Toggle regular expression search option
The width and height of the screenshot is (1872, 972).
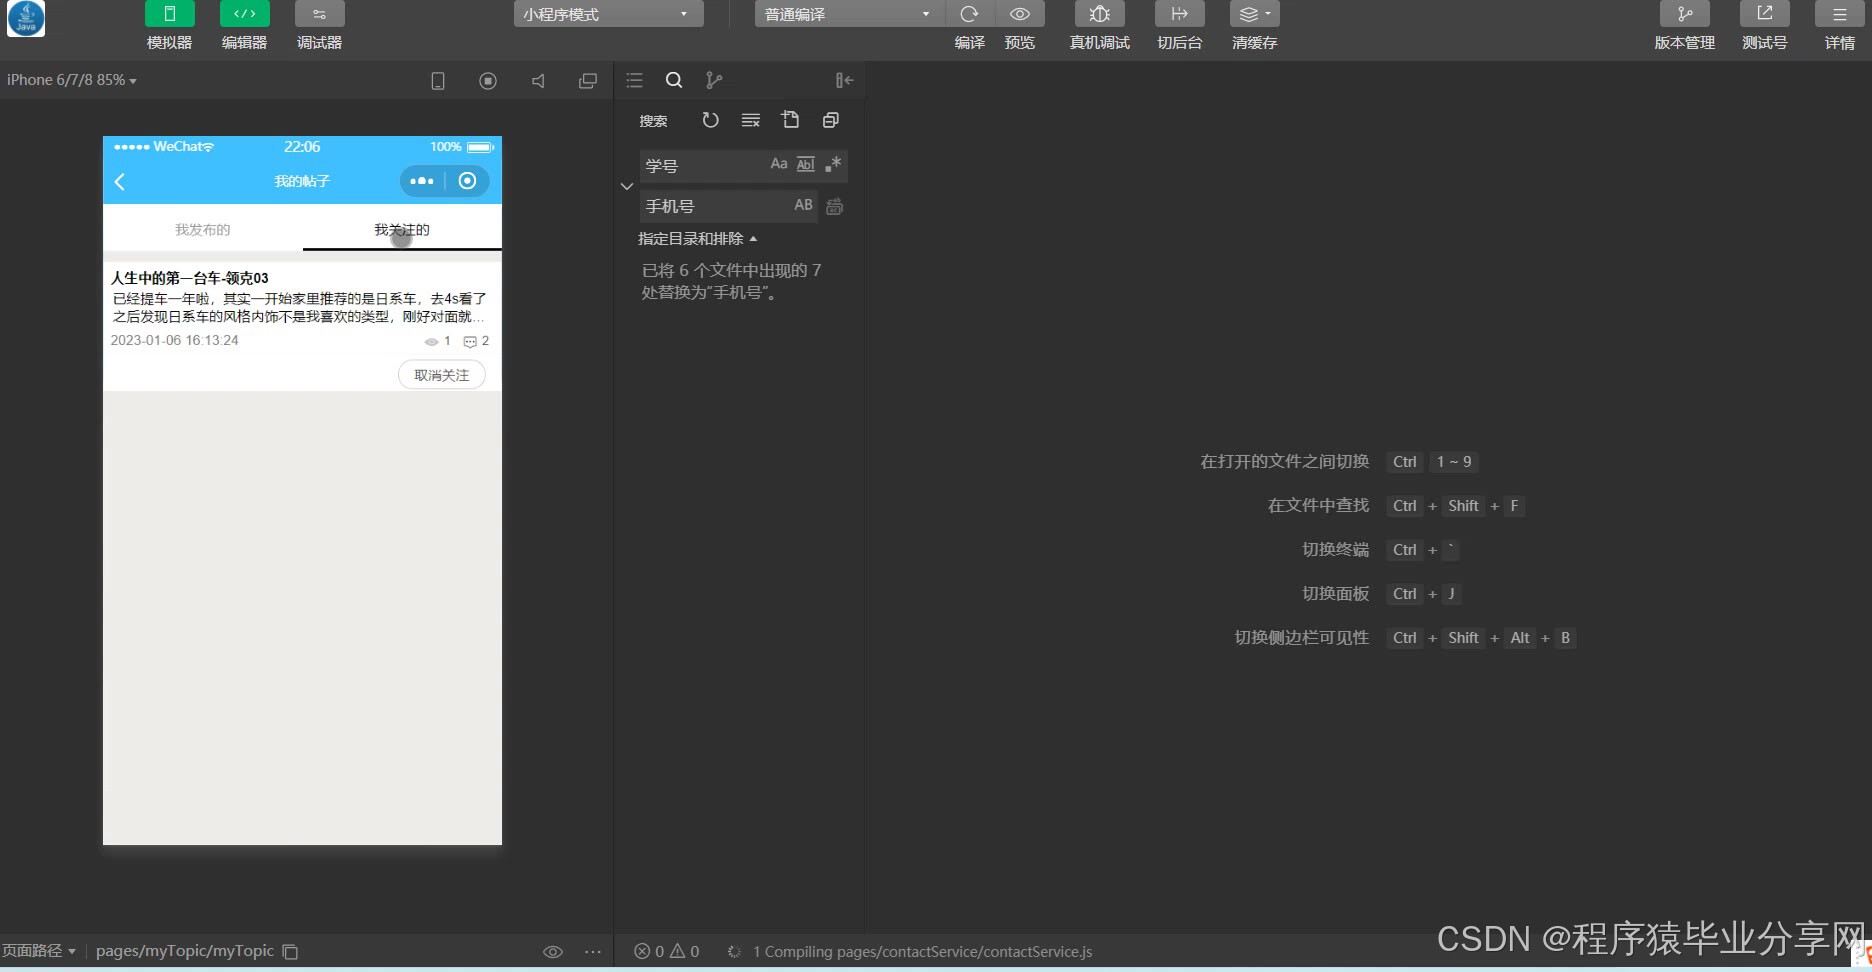(833, 164)
